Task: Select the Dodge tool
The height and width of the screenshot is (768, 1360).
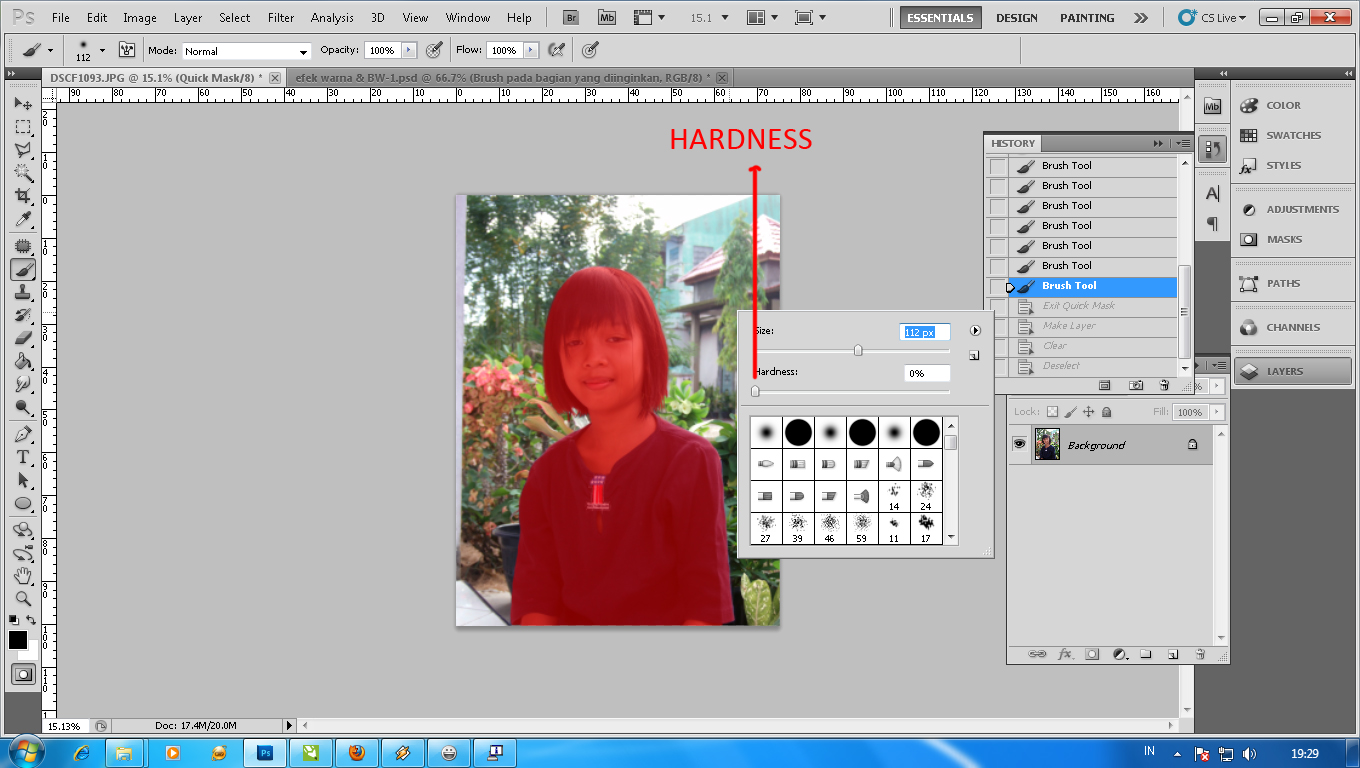Action: (x=23, y=407)
